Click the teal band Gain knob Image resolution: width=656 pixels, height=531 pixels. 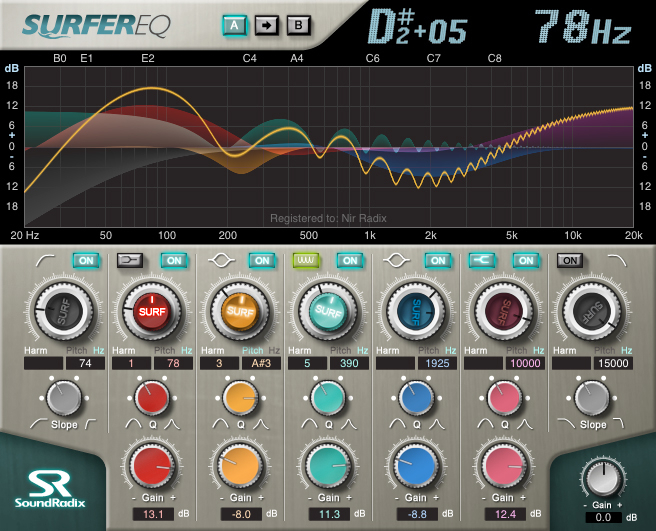click(x=328, y=465)
